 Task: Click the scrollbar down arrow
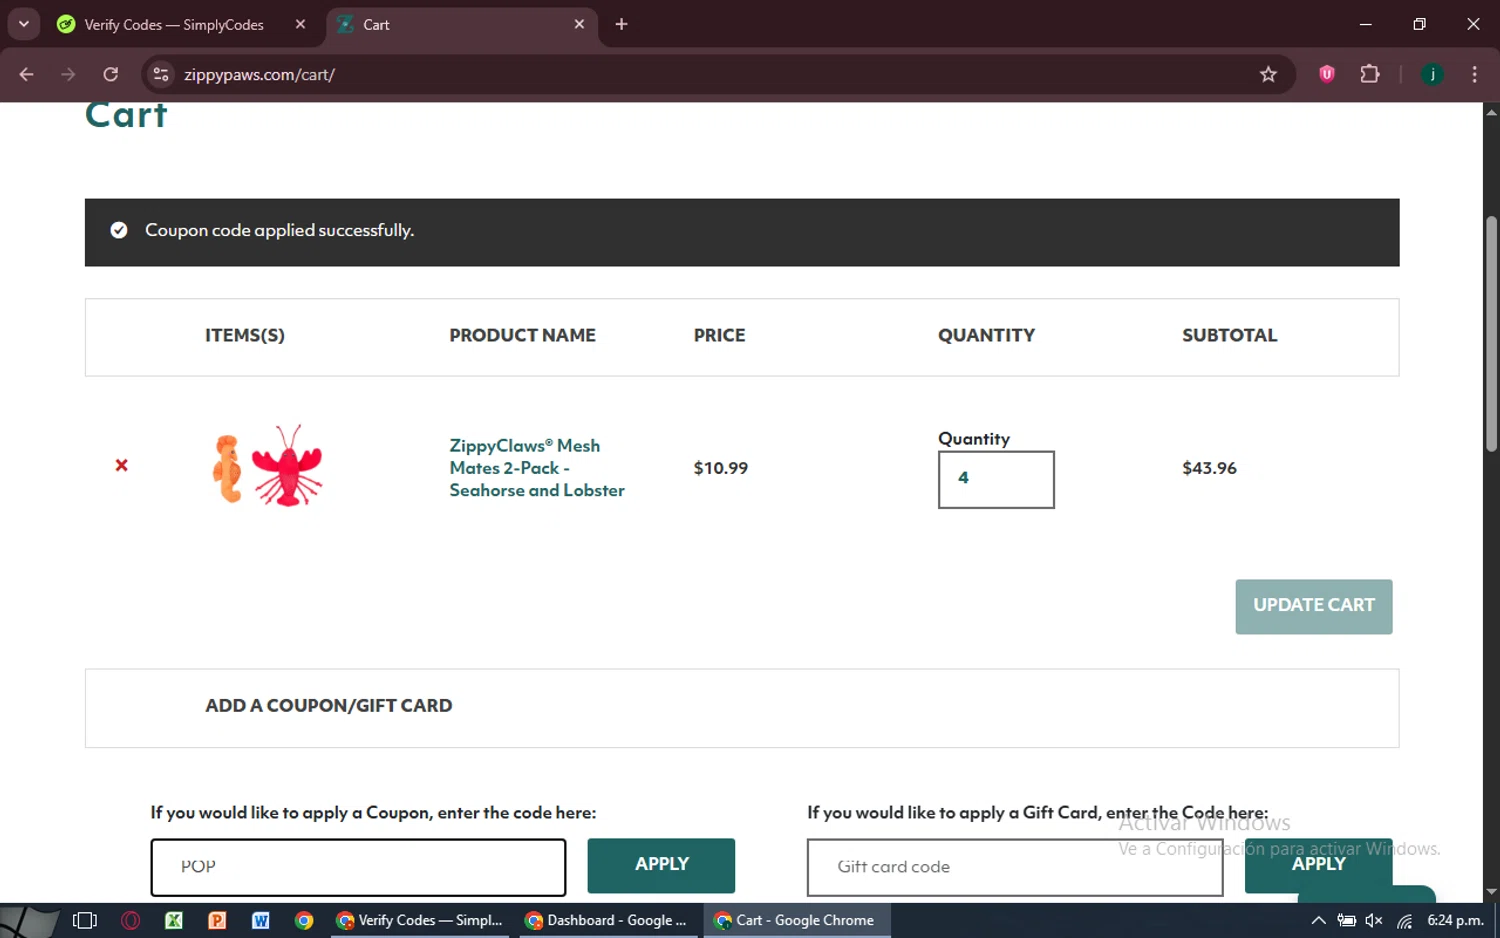1491,892
